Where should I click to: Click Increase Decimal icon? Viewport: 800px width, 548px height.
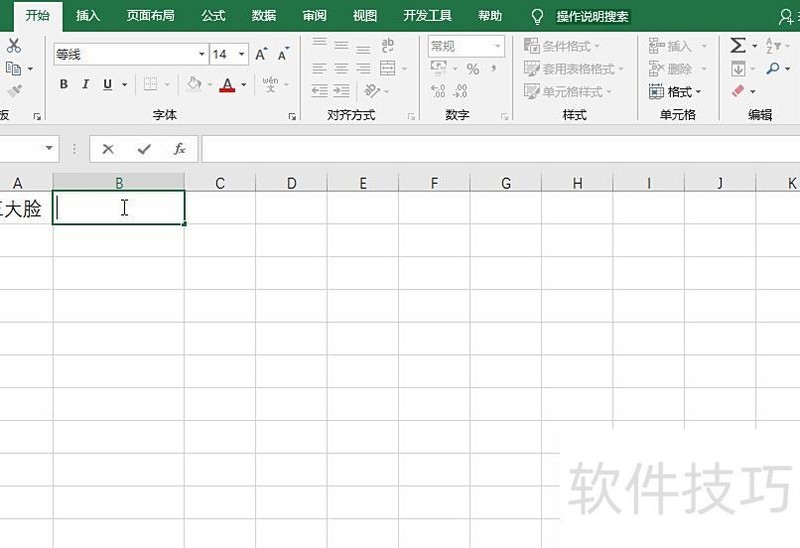[438, 91]
